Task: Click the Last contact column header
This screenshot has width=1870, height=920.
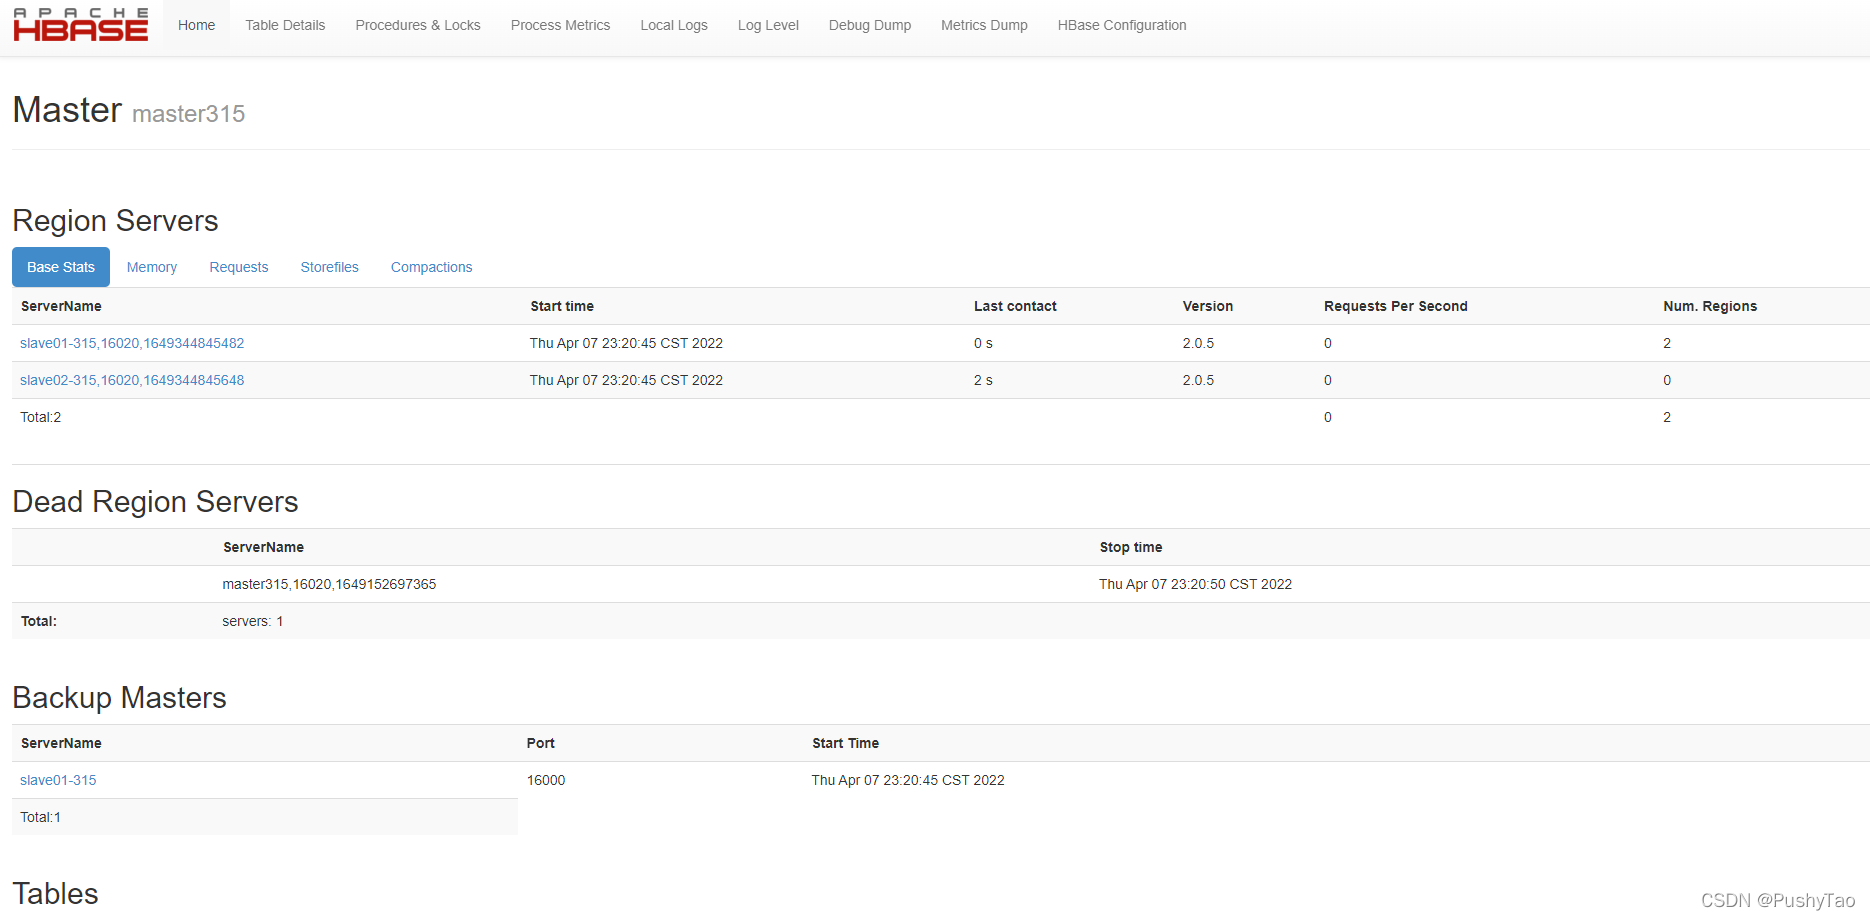Action: (1015, 306)
